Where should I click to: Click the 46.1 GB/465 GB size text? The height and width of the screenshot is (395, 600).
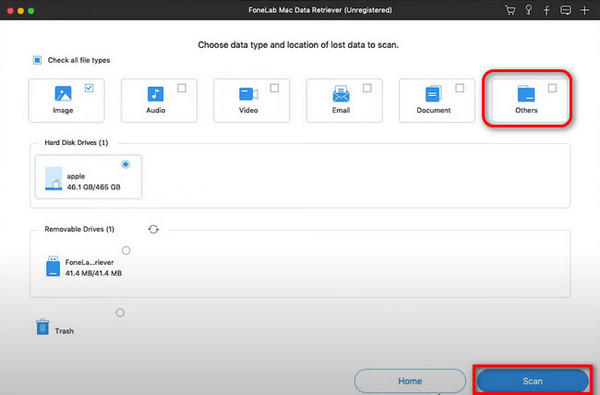tap(94, 187)
